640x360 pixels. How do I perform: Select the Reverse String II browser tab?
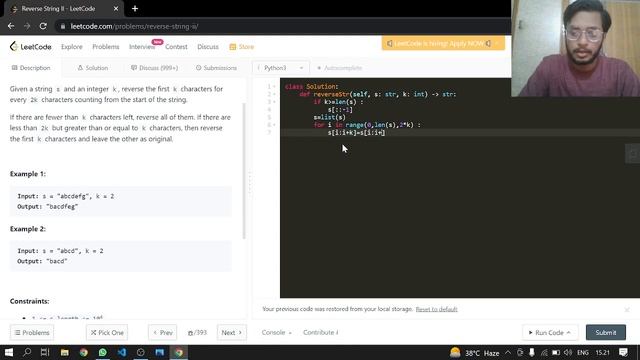(63, 9)
